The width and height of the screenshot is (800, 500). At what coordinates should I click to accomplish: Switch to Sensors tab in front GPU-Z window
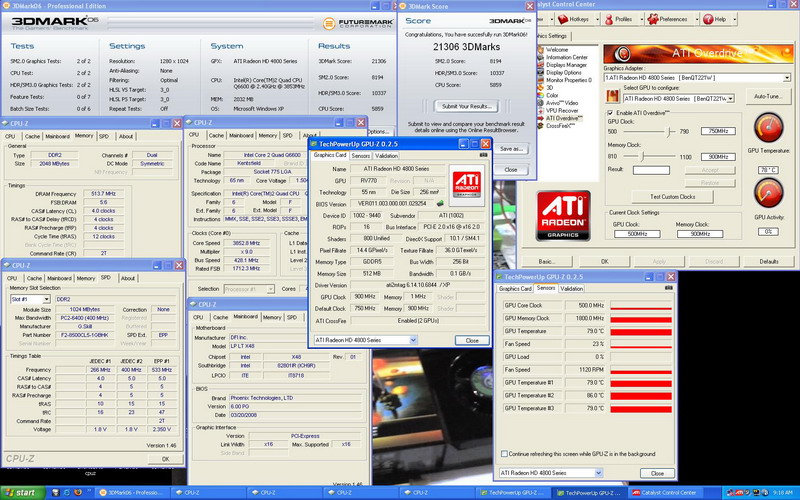pyautogui.click(x=360, y=156)
